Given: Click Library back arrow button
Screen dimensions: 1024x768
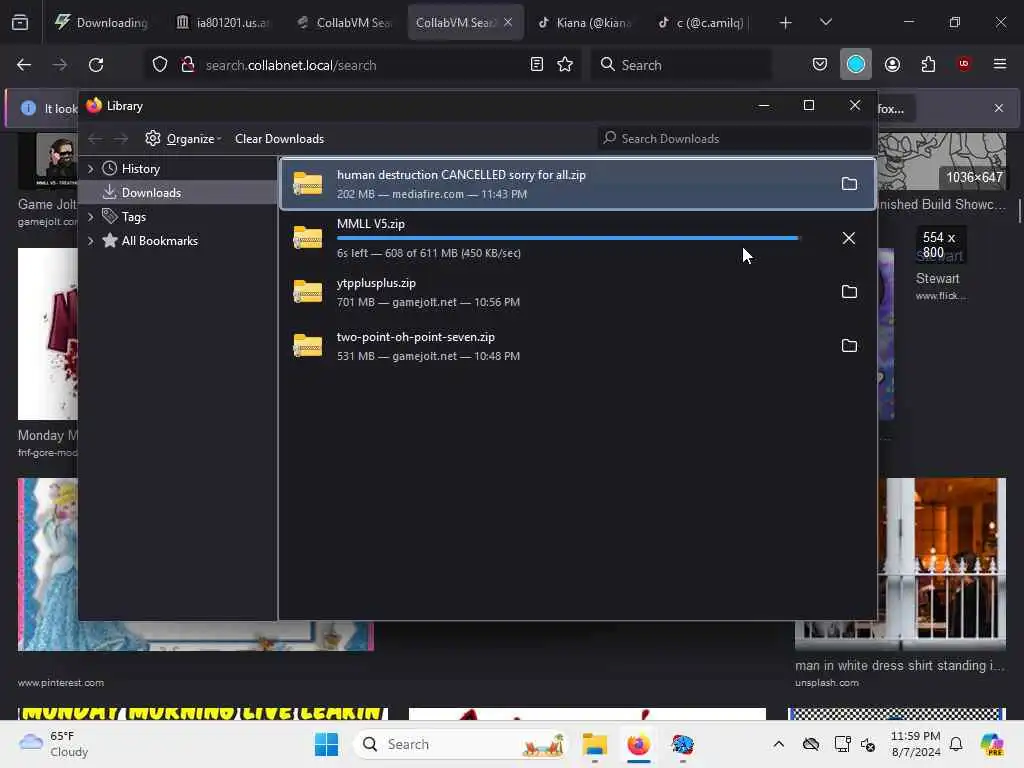Looking at the screenshot, I should pyautogui.click(x=95, y=138).
